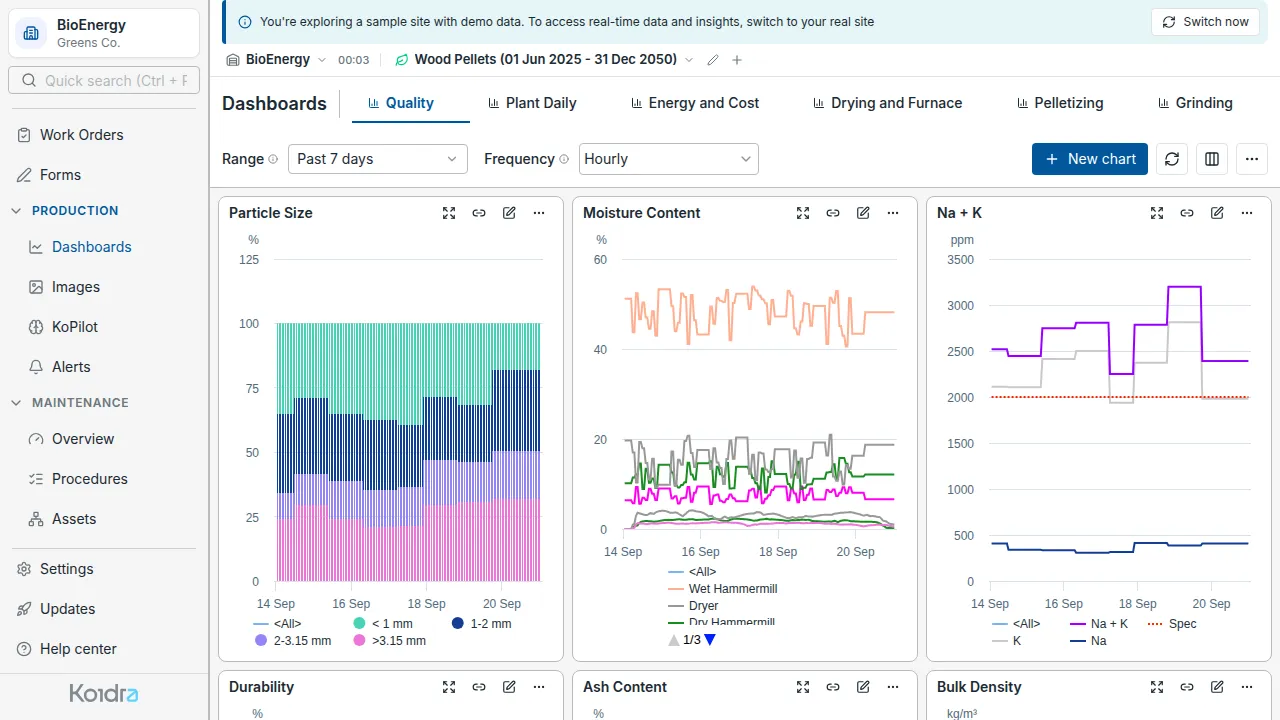Edit the Wood Pellets product name

(713, 60)
